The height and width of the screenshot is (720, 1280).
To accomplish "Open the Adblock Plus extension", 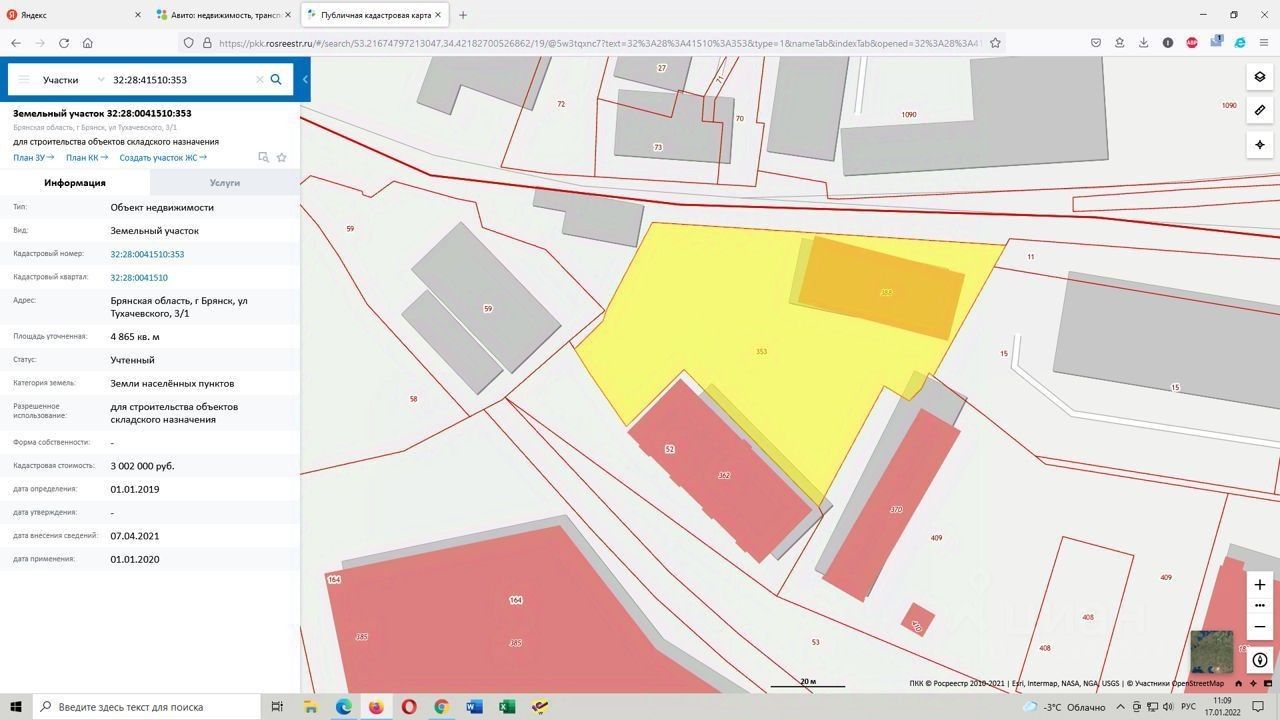I will pos(1192,43).
